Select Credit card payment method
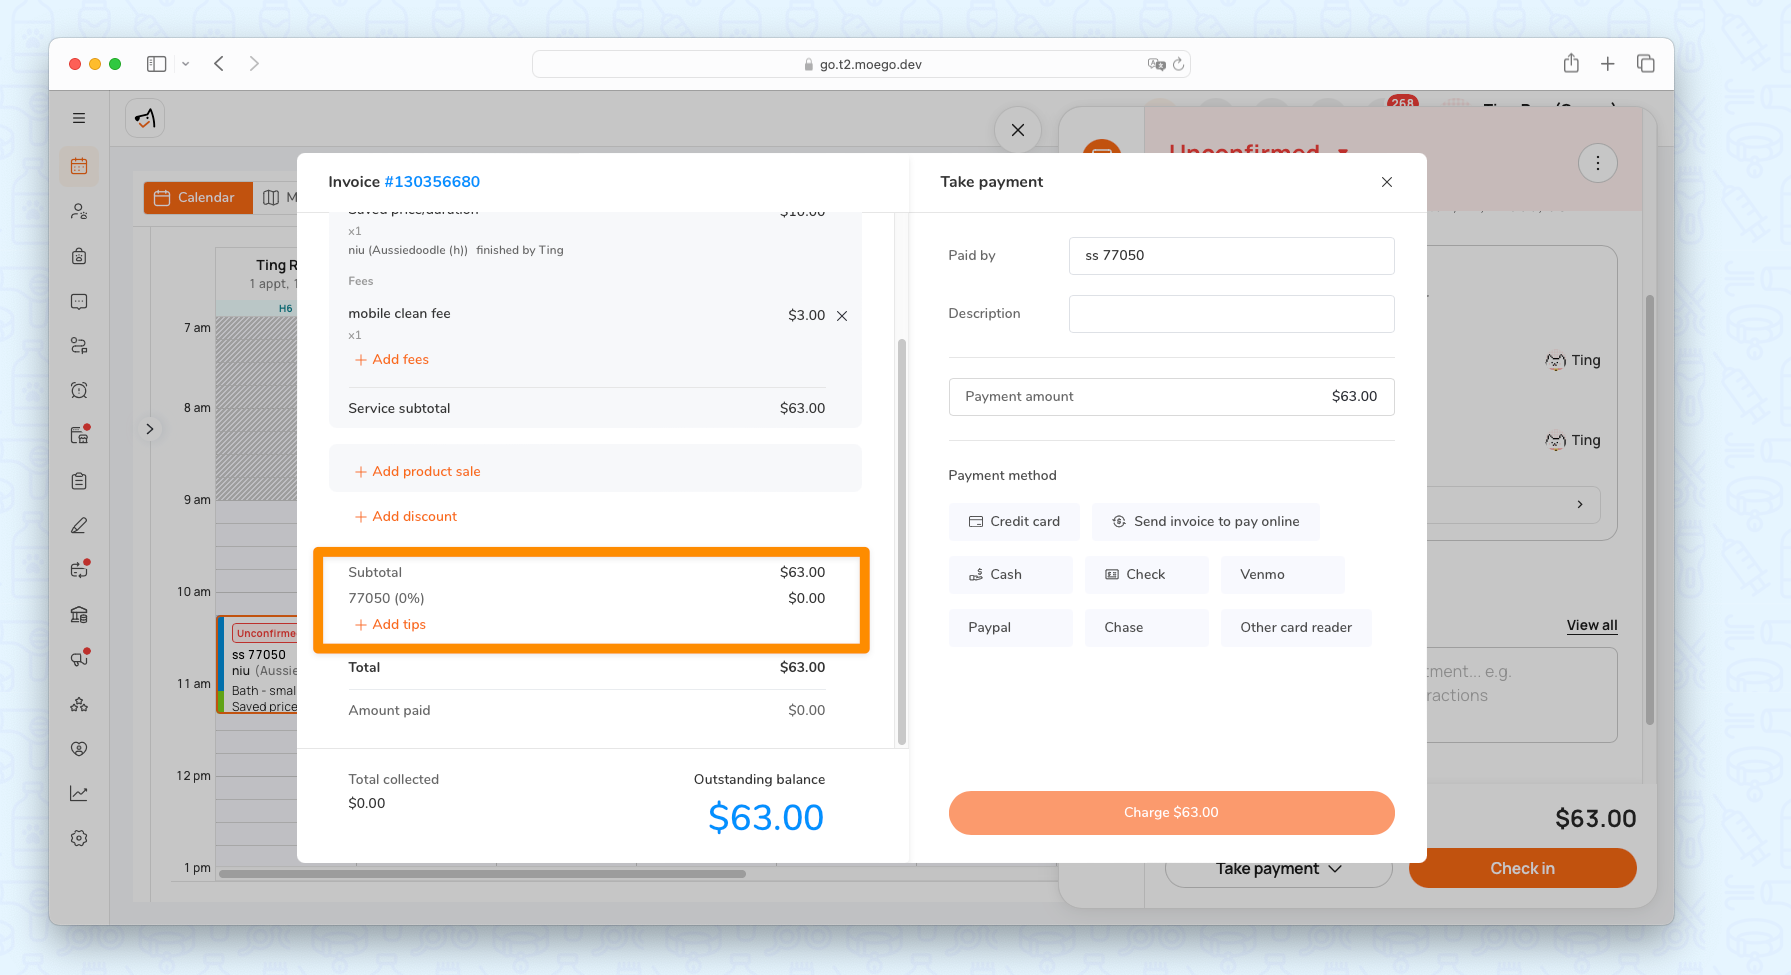The height and width of the screenshot is (975, 1791). coord(1014,522)
